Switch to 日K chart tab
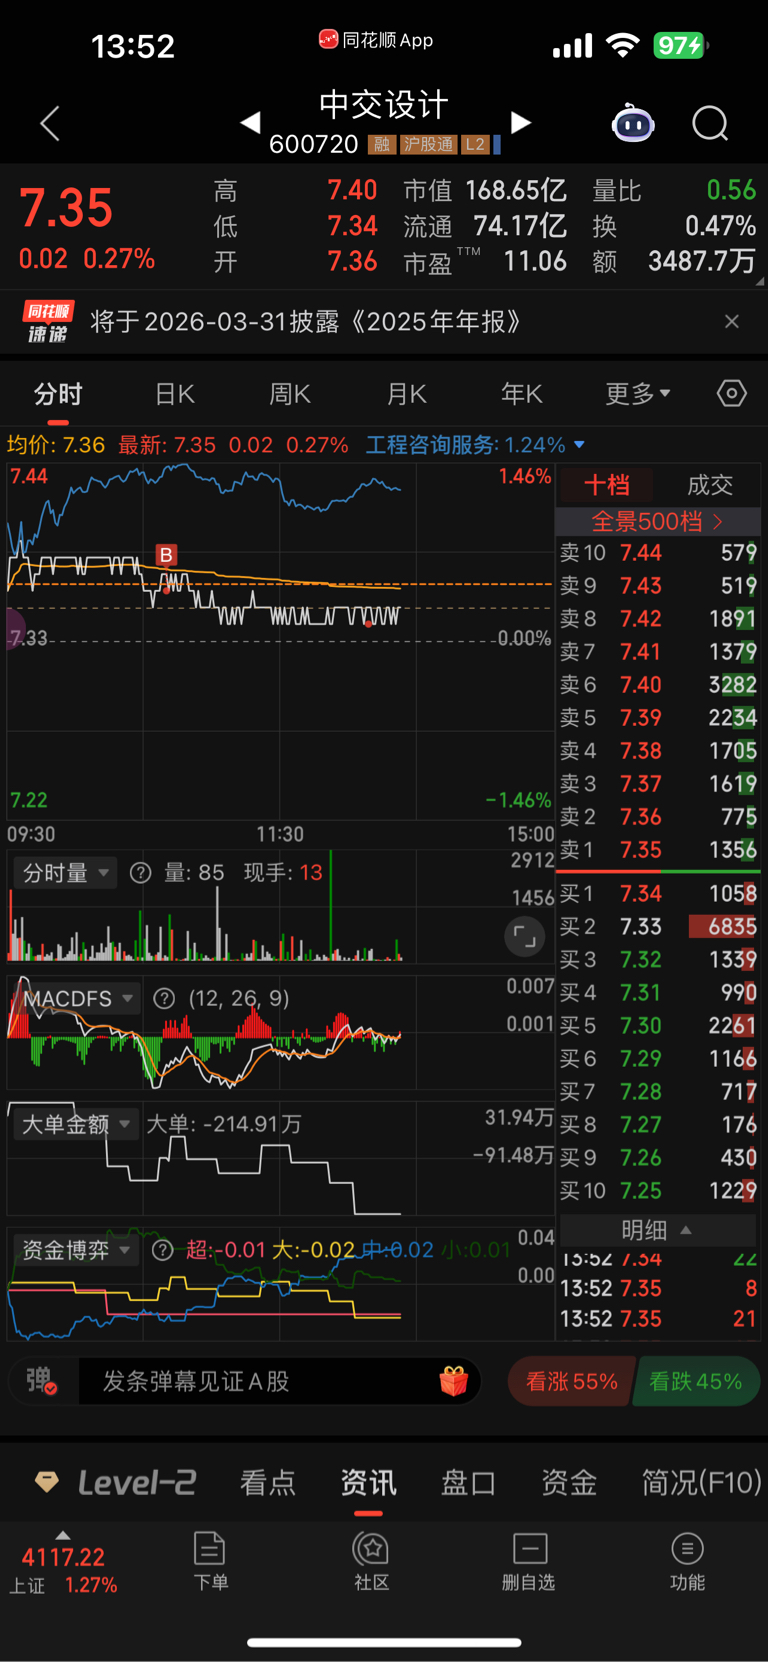 [x=175, y=394]
